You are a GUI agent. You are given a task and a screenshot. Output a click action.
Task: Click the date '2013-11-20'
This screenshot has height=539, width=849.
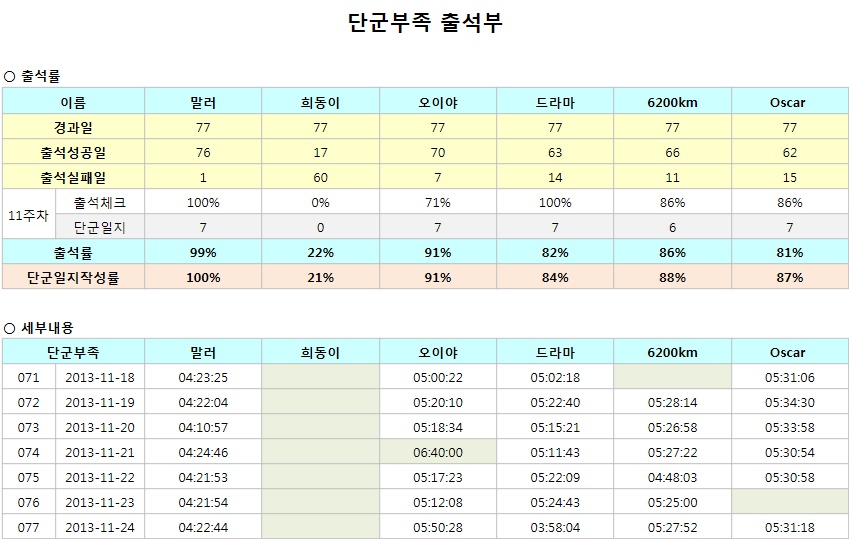click(100, 427)
